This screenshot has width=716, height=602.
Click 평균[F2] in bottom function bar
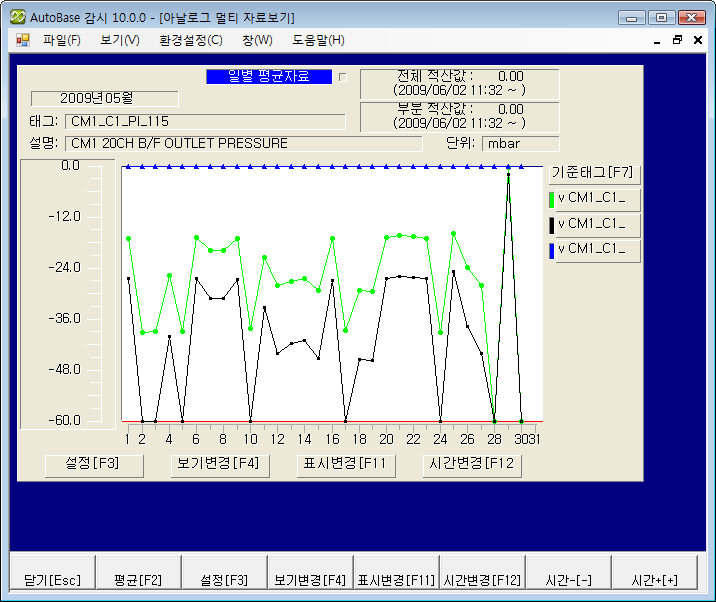point(138,573)
